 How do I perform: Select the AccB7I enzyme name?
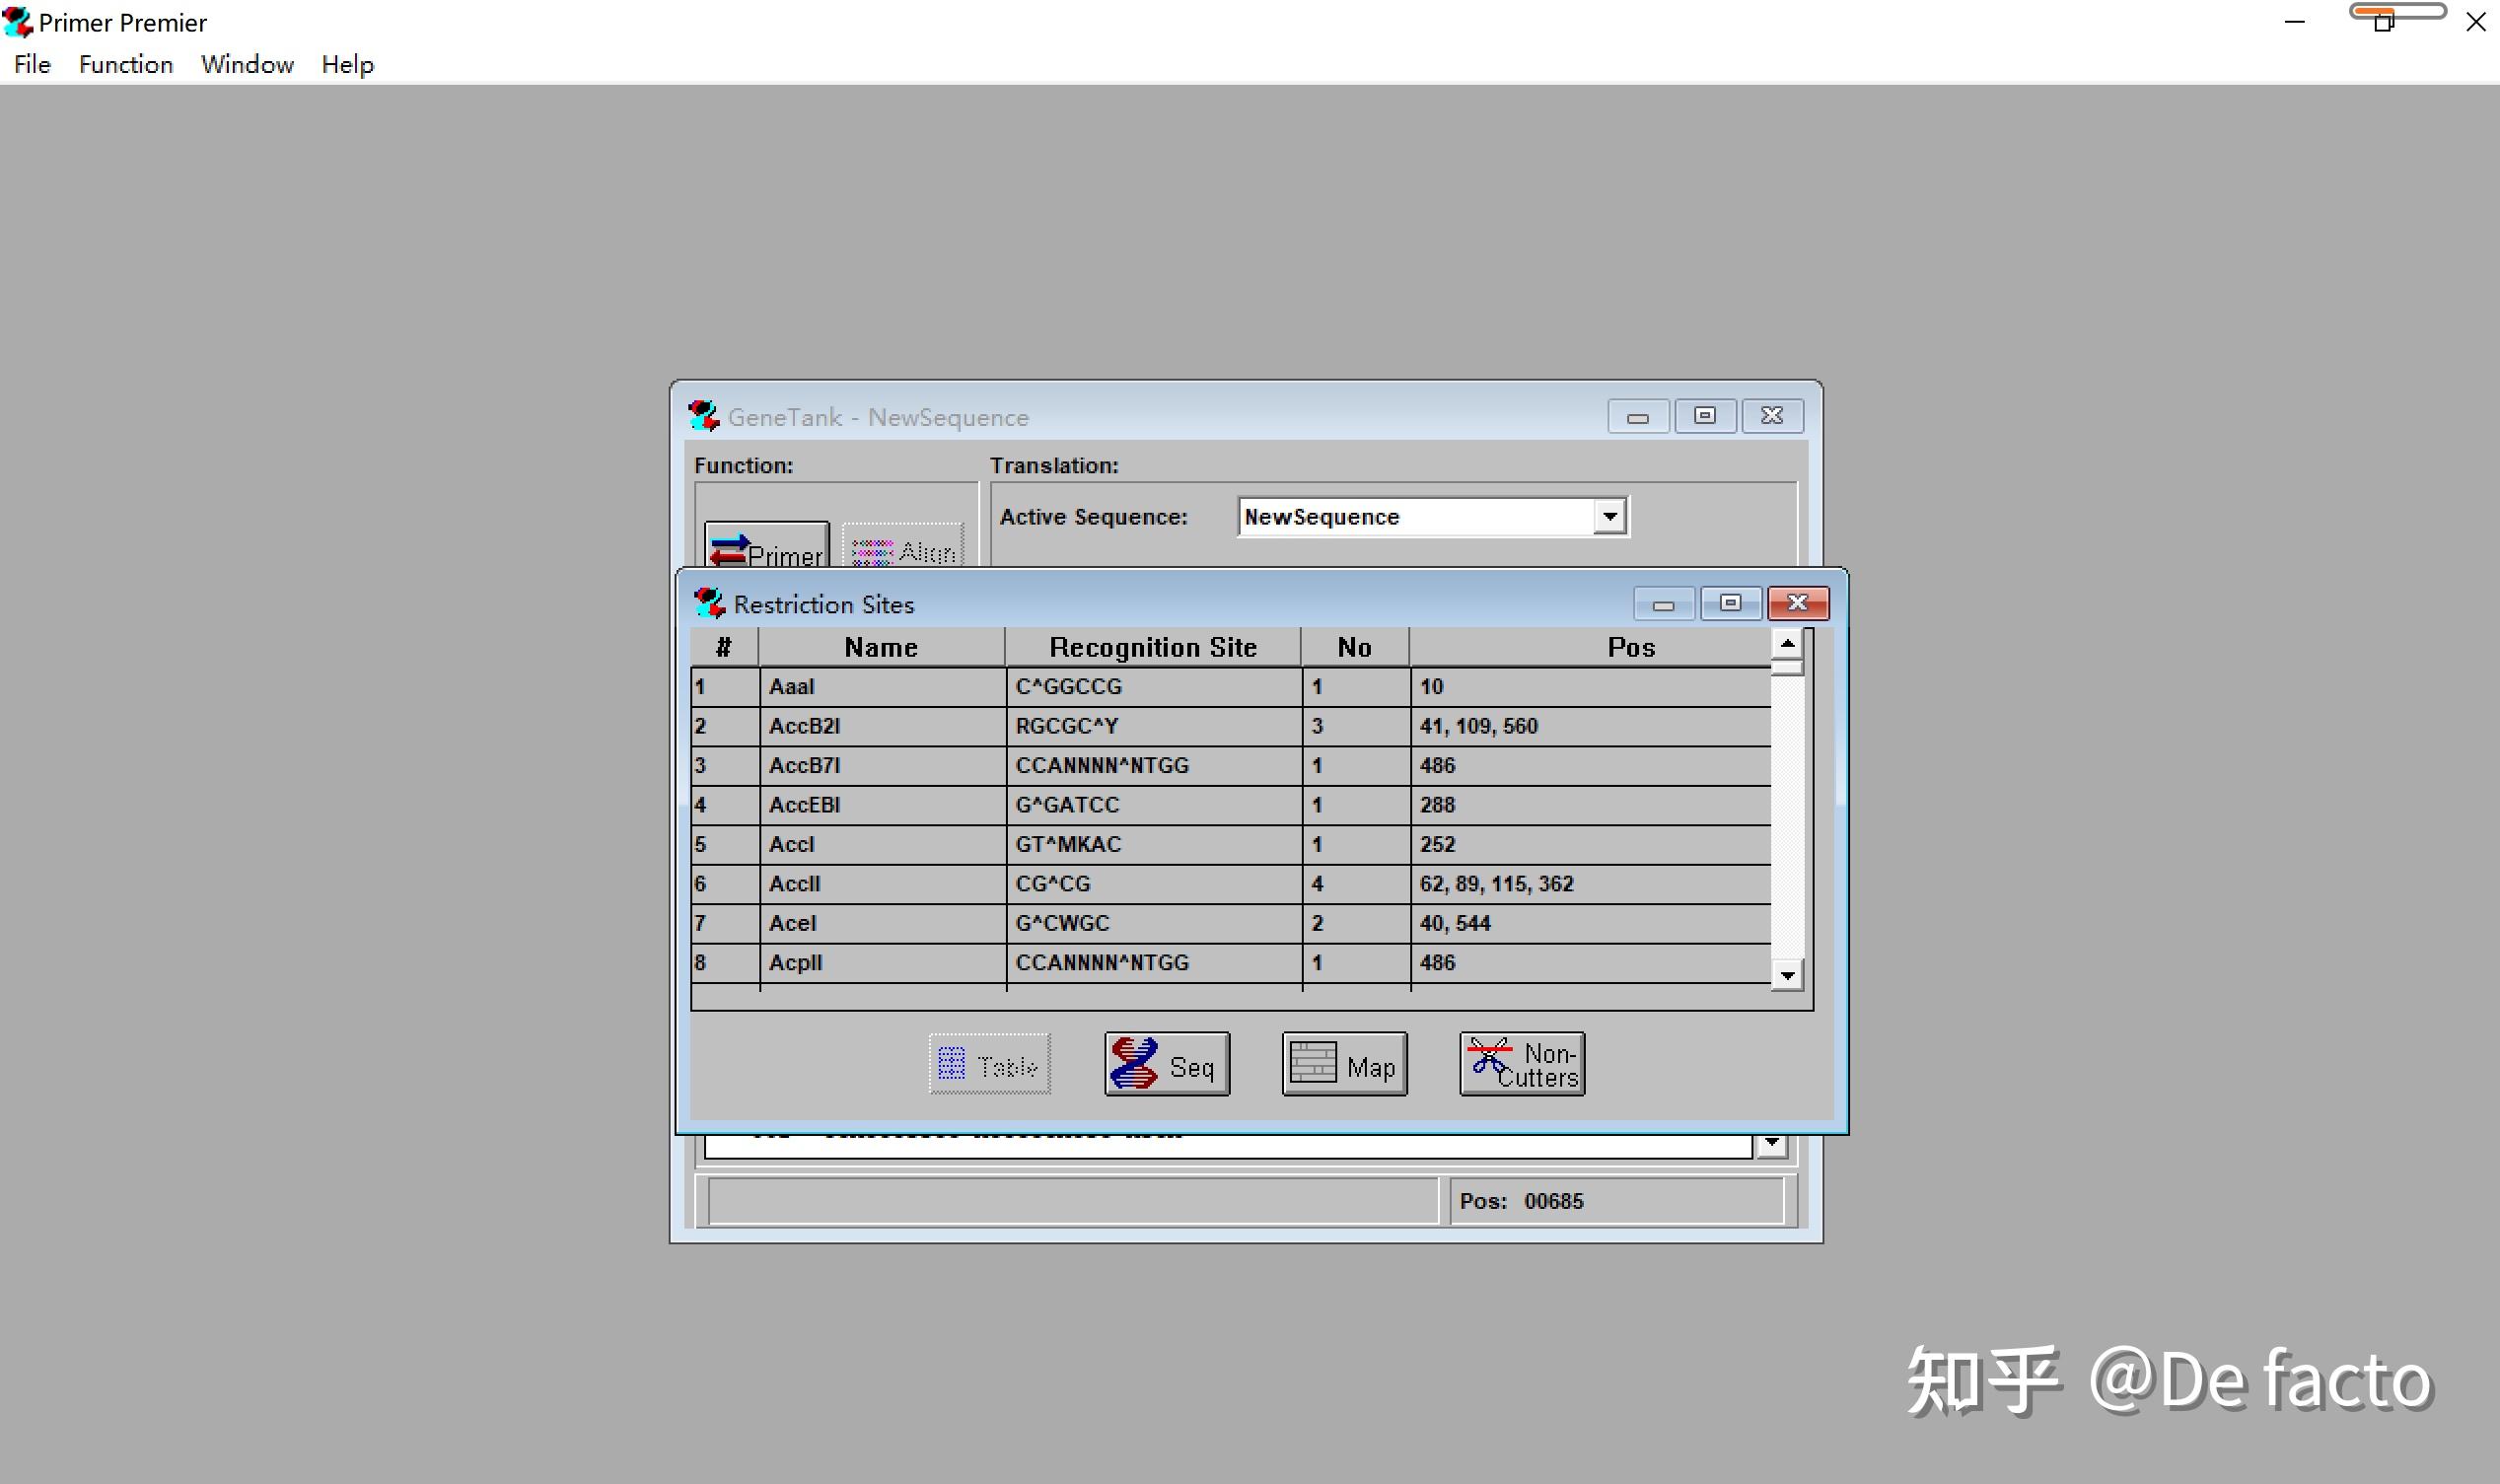point(804,766)
